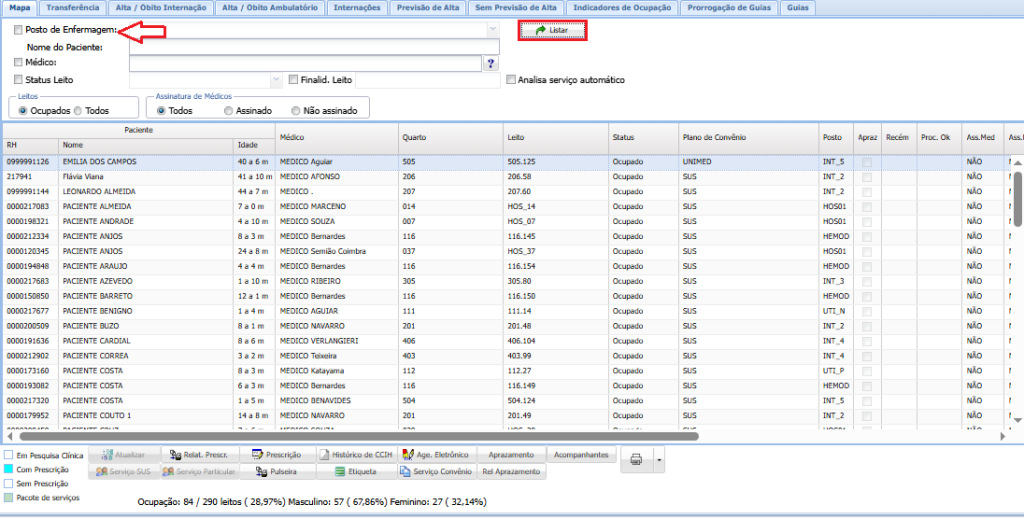Click the Médico text input field

[x=306, y=63]
